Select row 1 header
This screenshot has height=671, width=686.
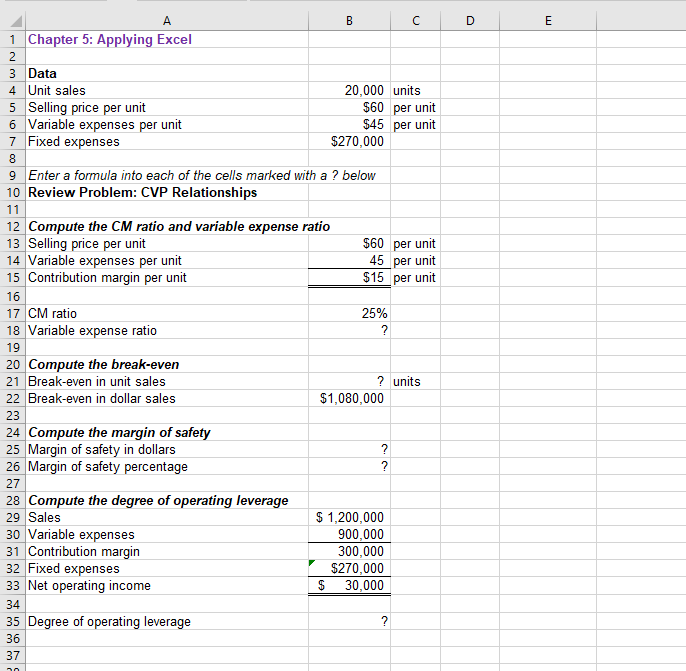(13, 39)
